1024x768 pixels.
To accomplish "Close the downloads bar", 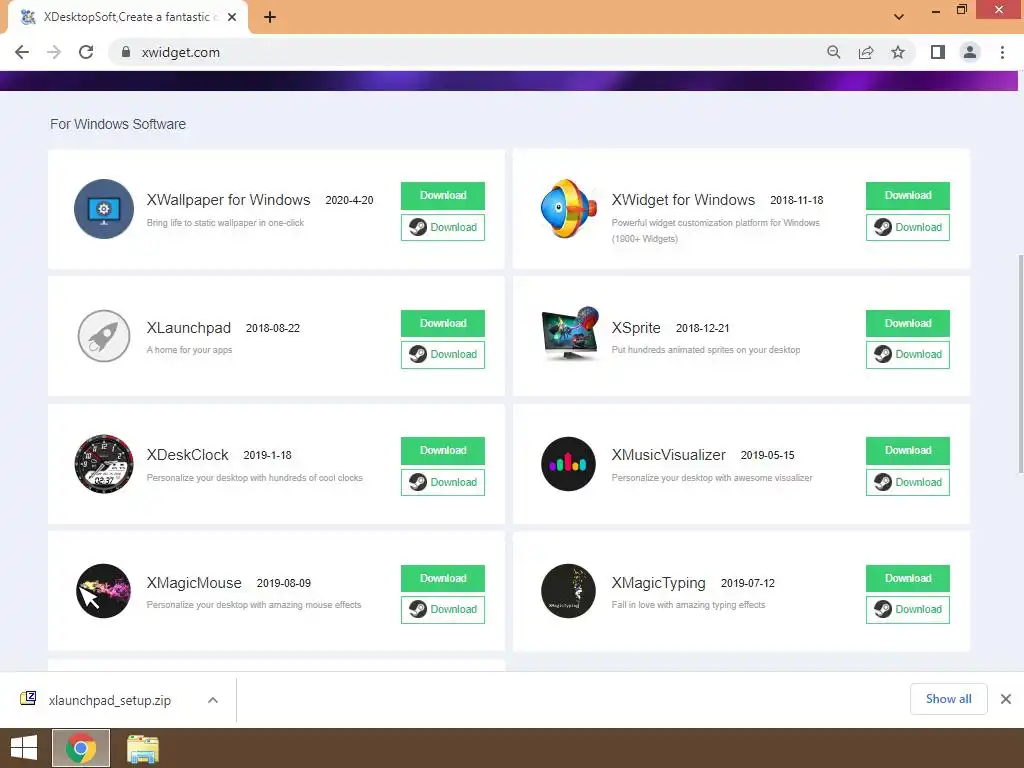I will pos(1006,699).
